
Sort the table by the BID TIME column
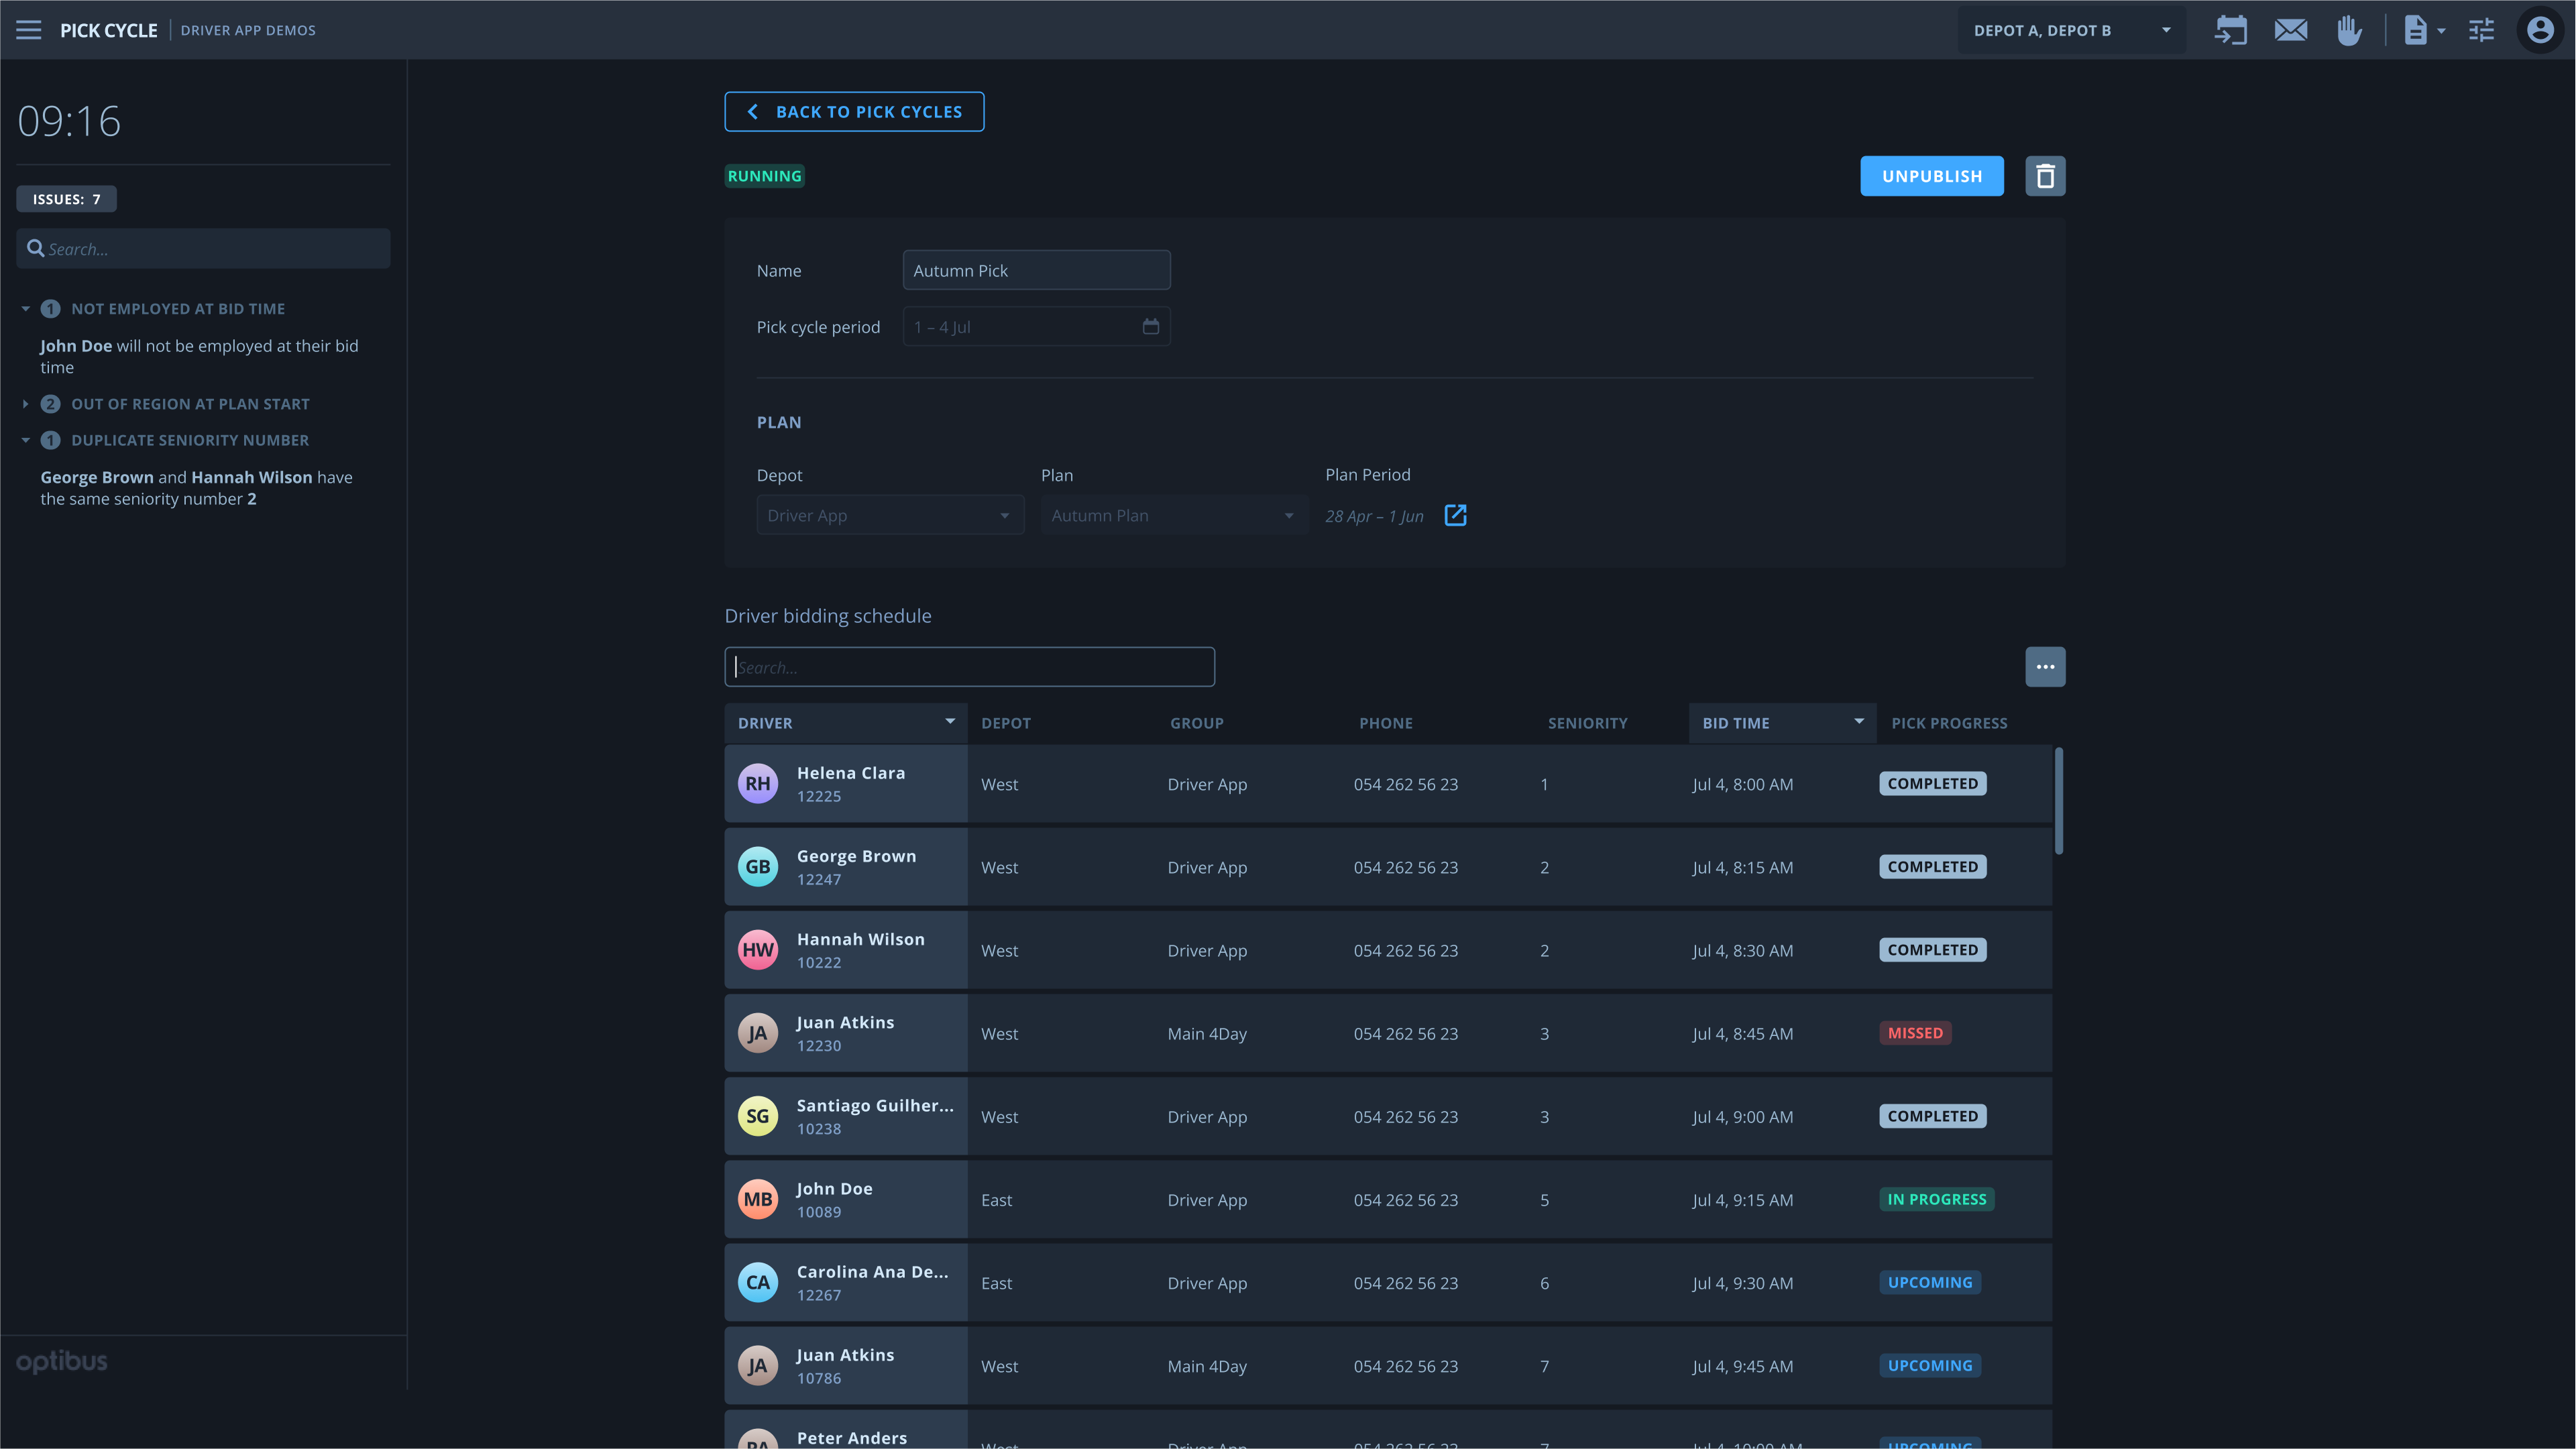1782,722
